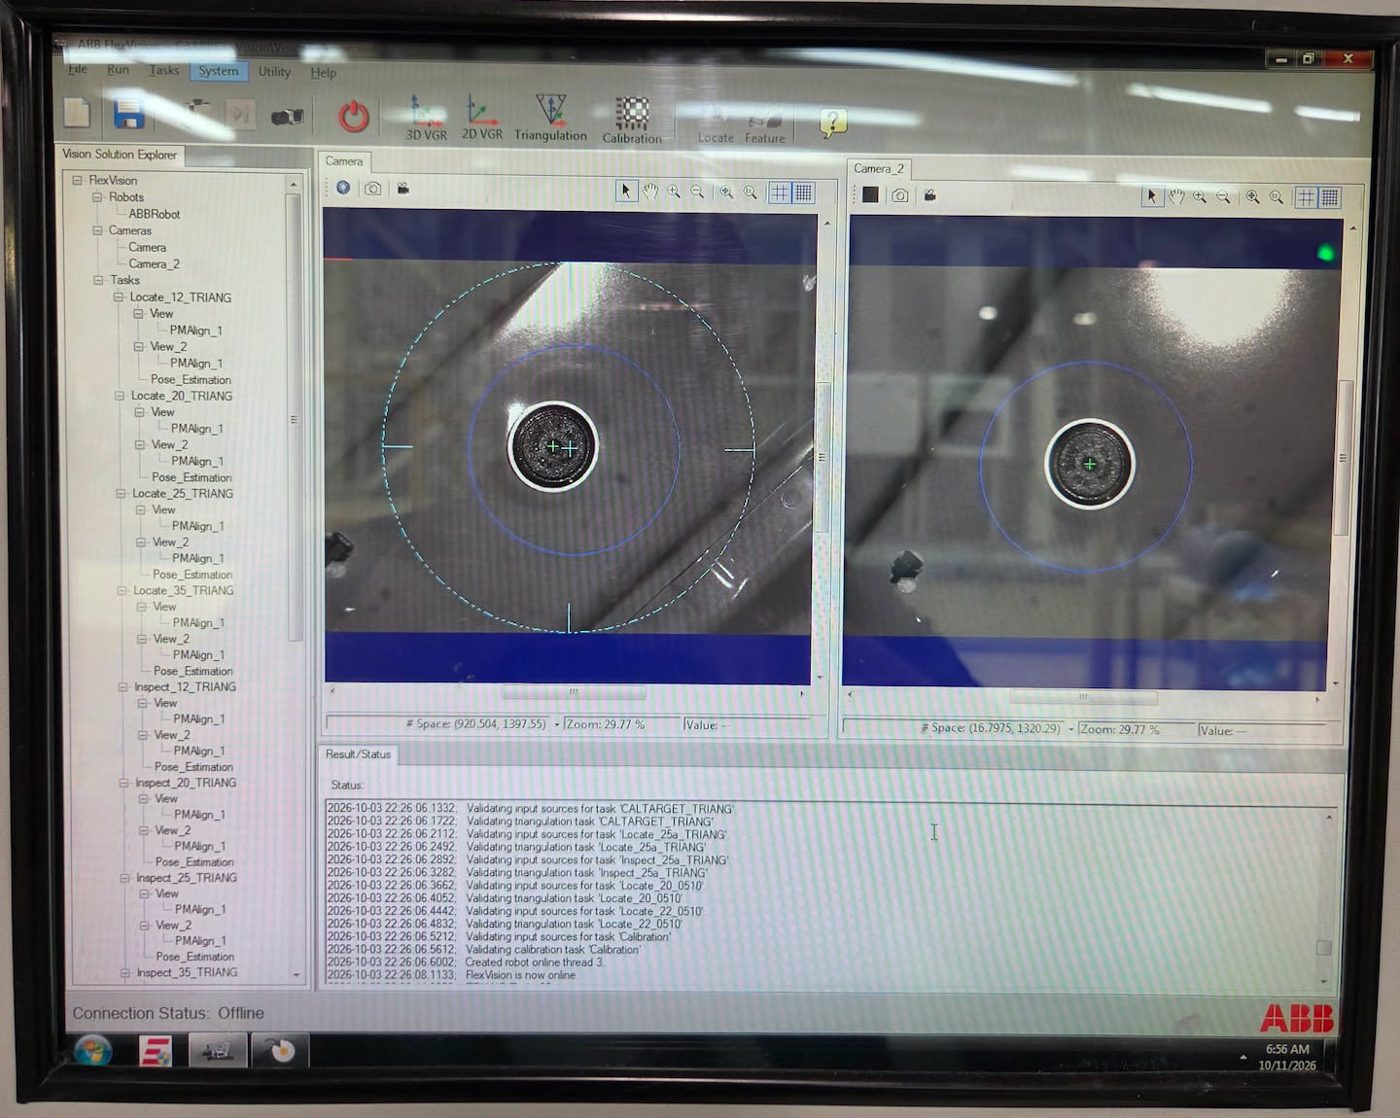Image resolution: width=1400 pixels, height=1118 pixels.
Task: Click snapshot camera icon in Camera panel
Action: pyautogui.click(x=373, y=188)
